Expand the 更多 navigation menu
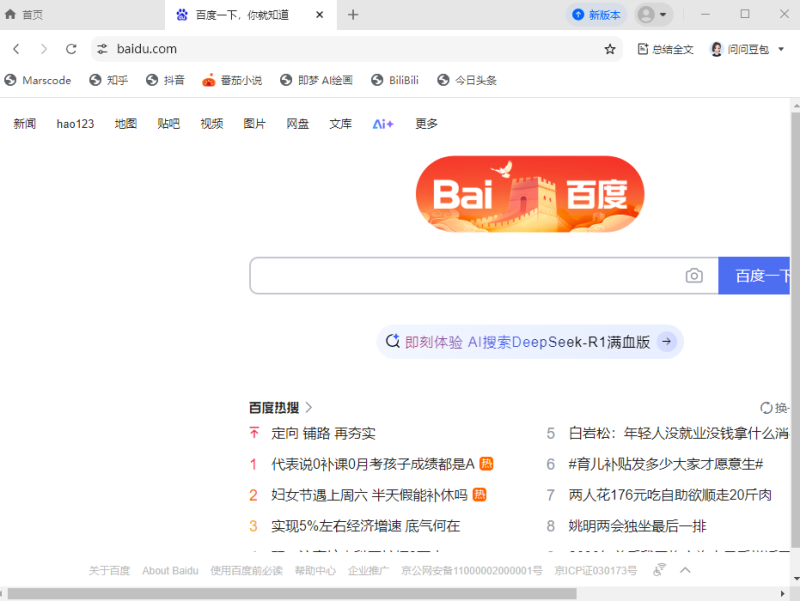This screenshot has width=800, height=601. click(425, 123)
